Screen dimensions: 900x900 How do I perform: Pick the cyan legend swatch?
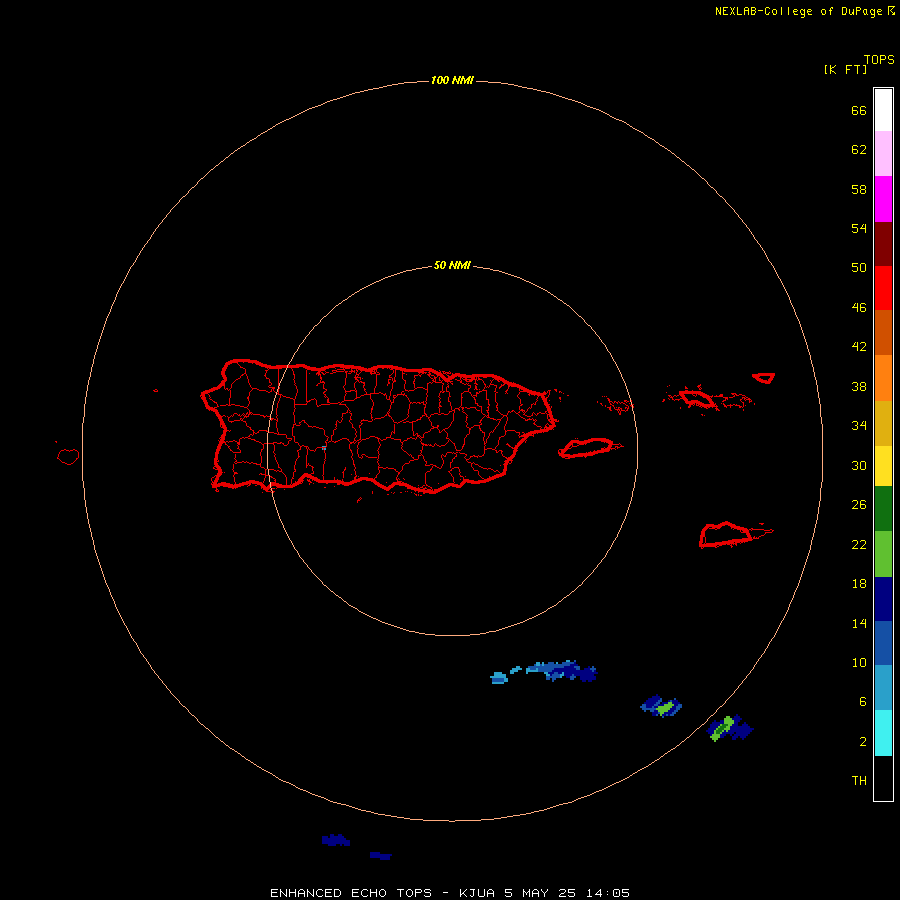pyautogui.click(x=883, y=733)
